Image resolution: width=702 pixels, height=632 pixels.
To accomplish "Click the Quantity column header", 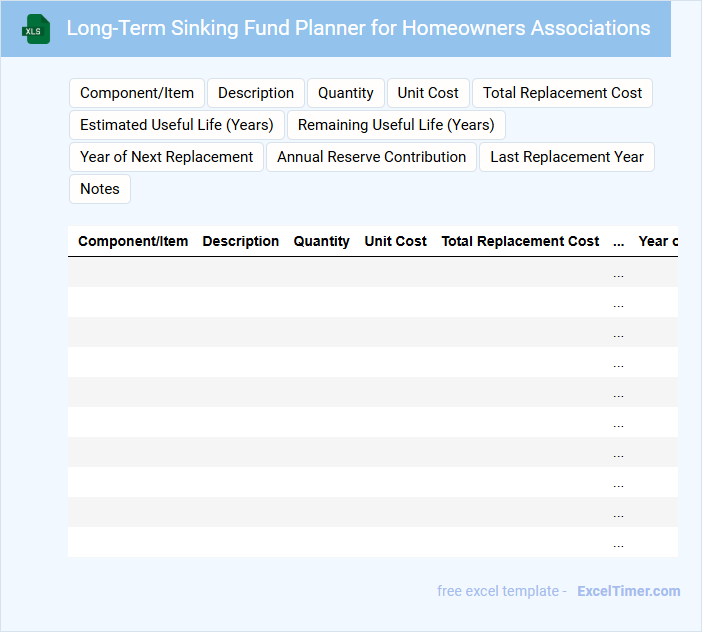I will [x=322, y=241].
